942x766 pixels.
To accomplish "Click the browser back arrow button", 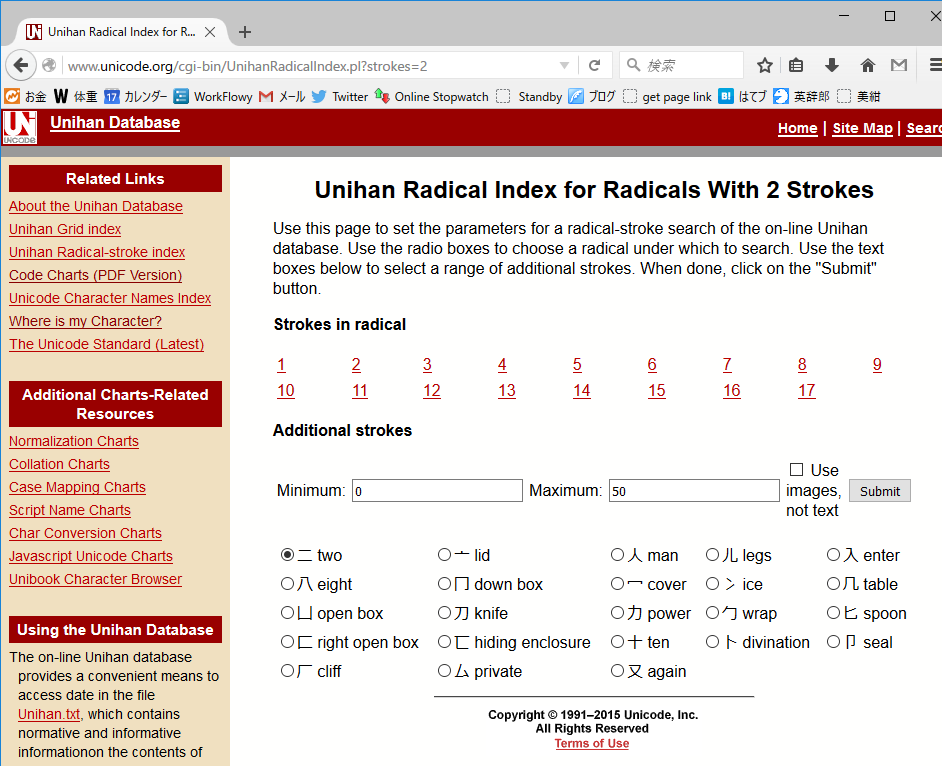I will click(20, 65).
